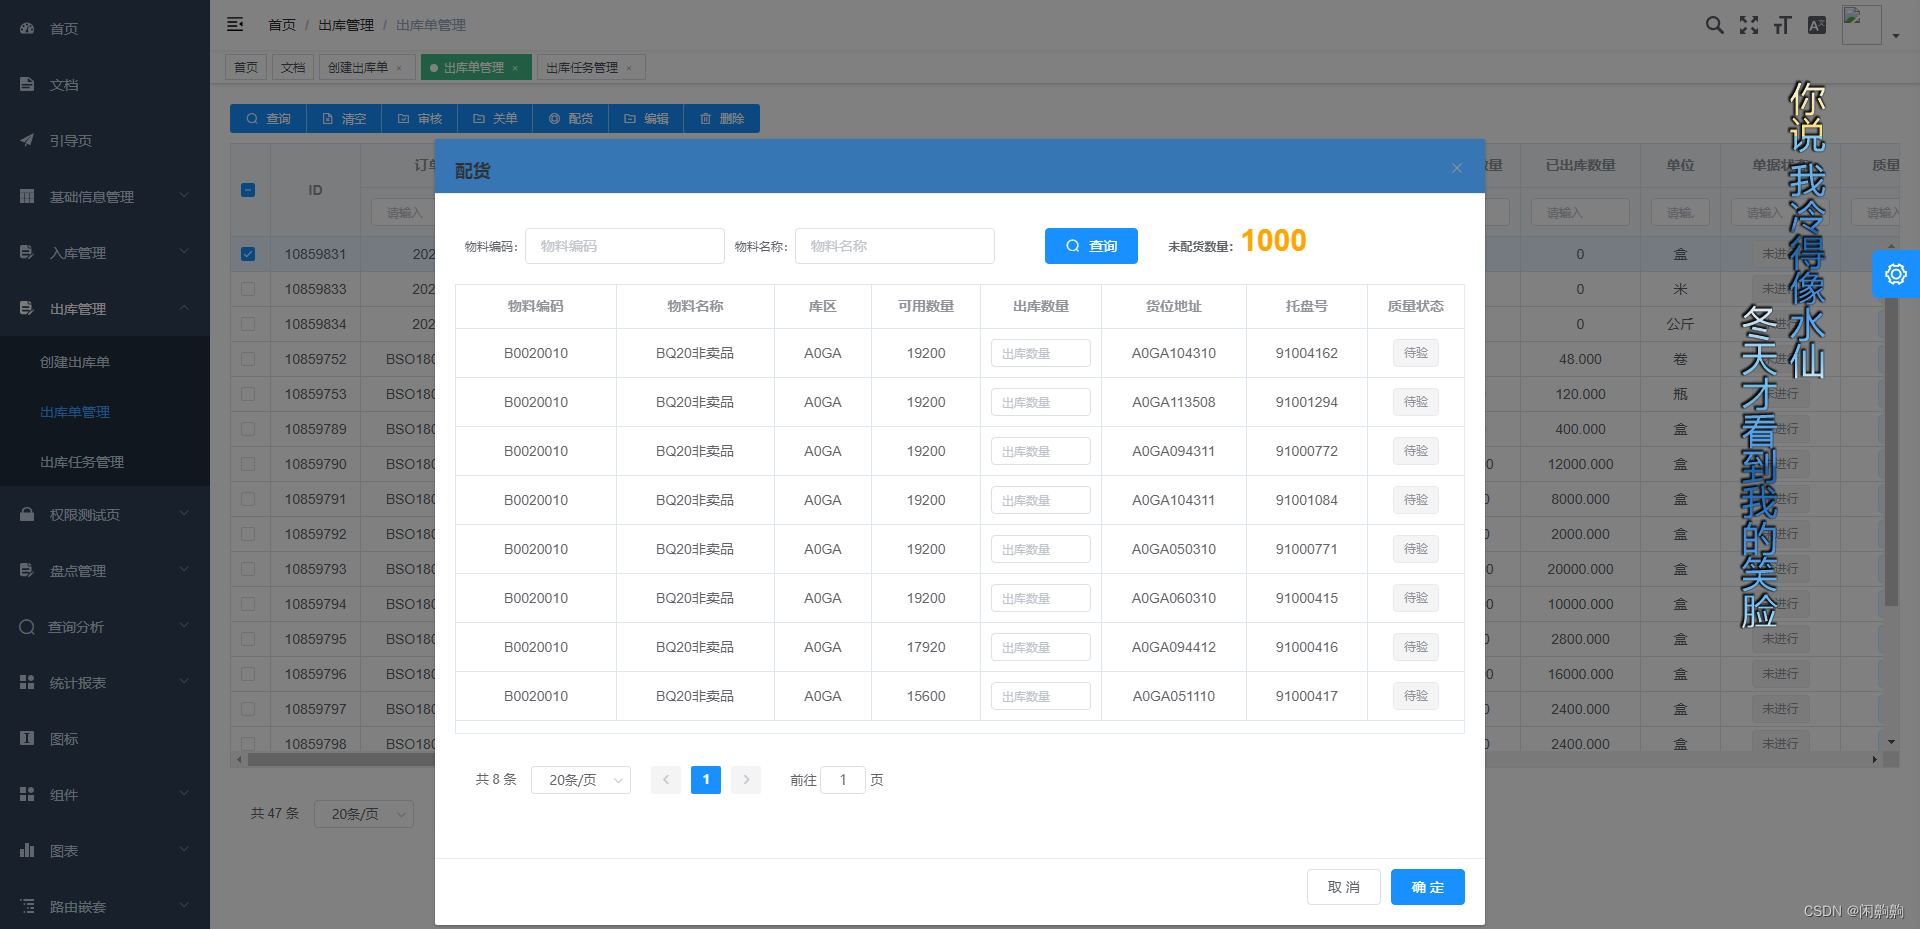Open 出库任务管理 in the sidebar submenu
Image resolution: width=1920 pixels, height=929 pixels.
(x=82, y=462)
